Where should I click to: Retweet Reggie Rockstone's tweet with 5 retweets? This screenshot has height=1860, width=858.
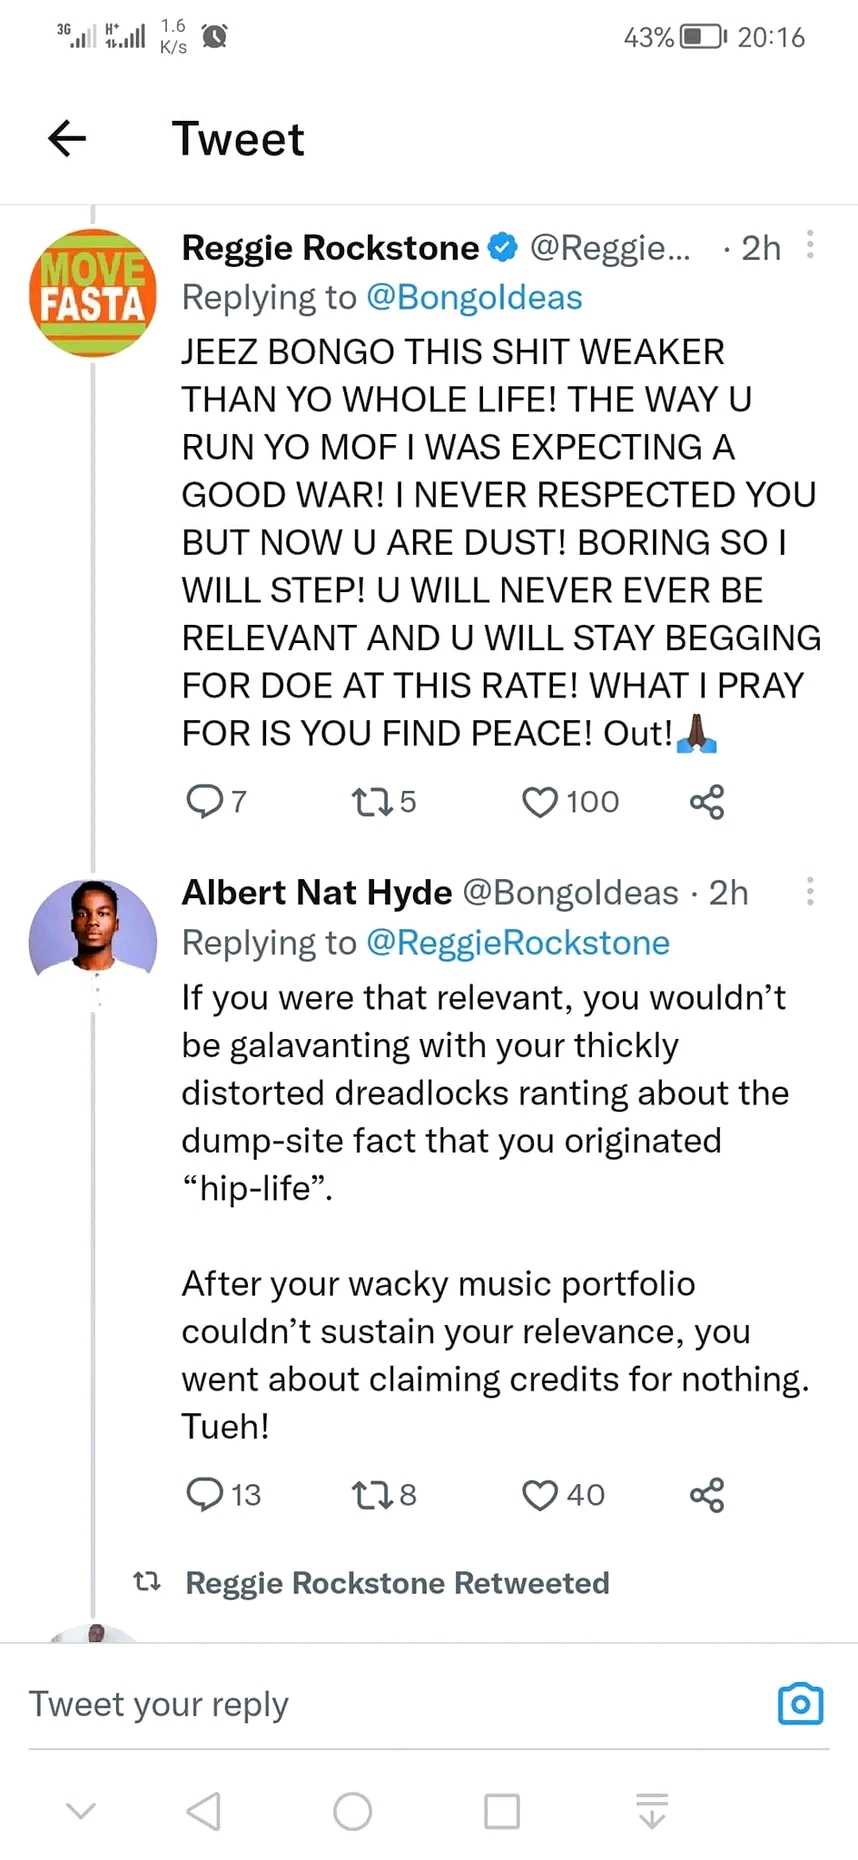coord(372,801)
